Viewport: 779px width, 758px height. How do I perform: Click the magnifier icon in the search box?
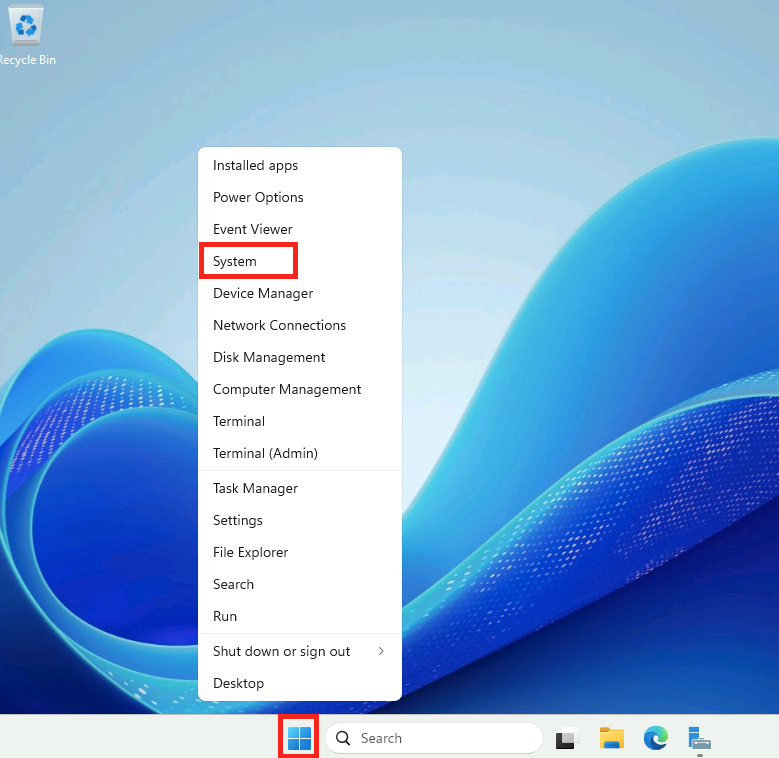[x=343, y=738]
